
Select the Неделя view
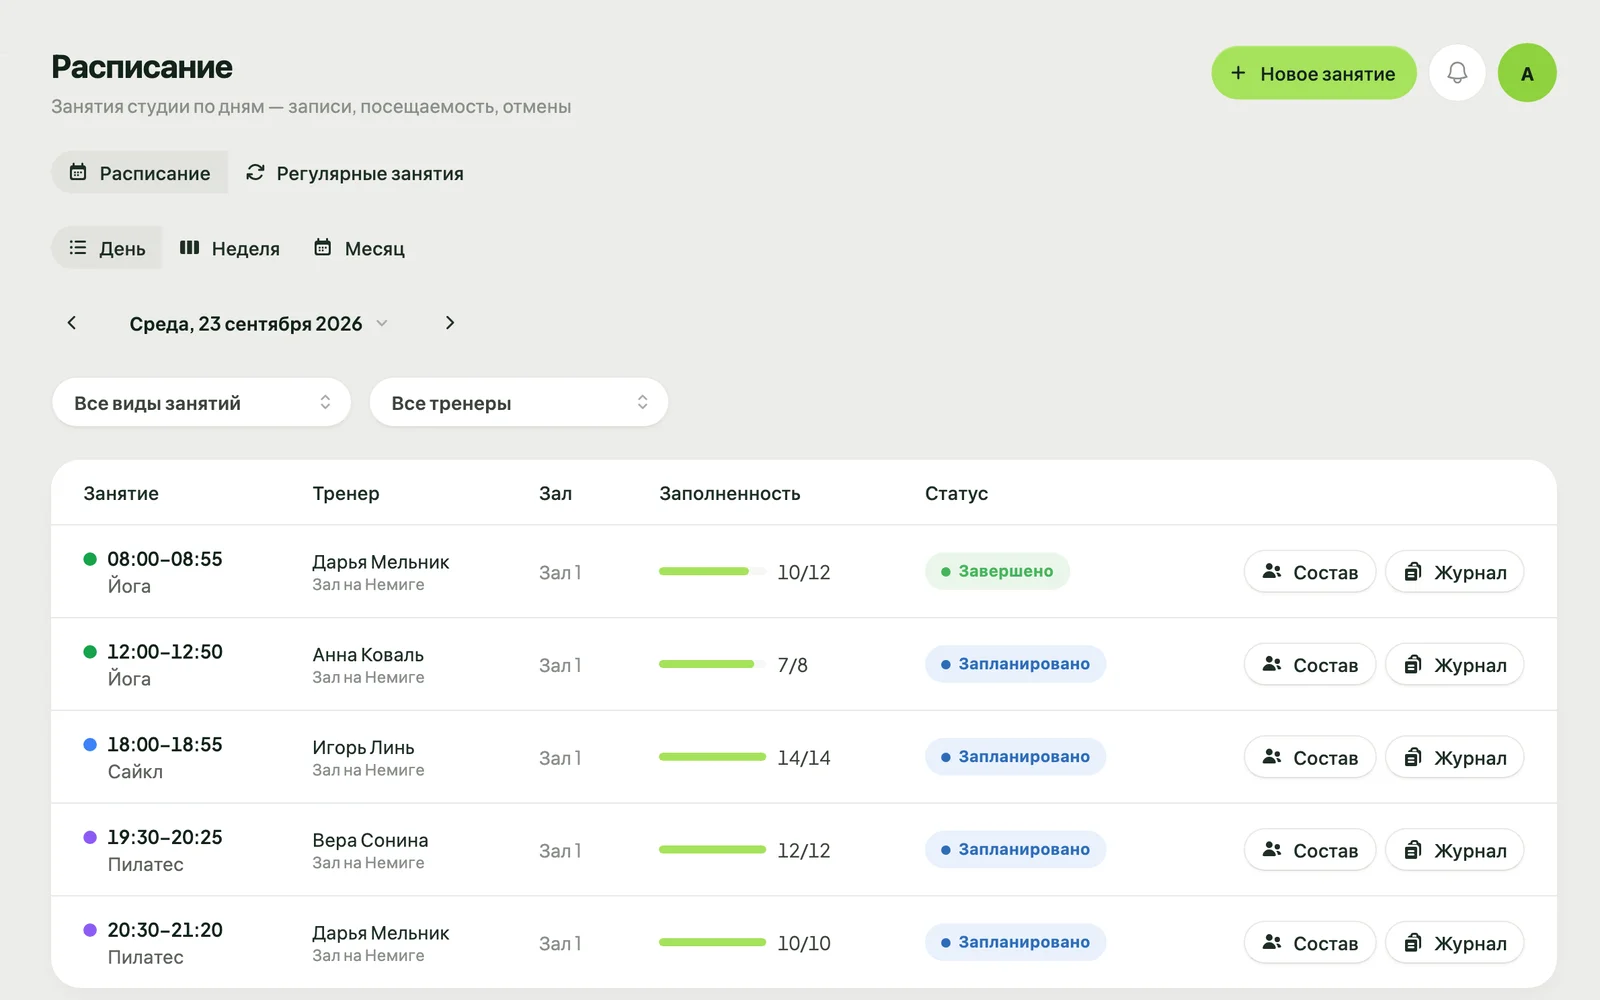pos(230,248)
